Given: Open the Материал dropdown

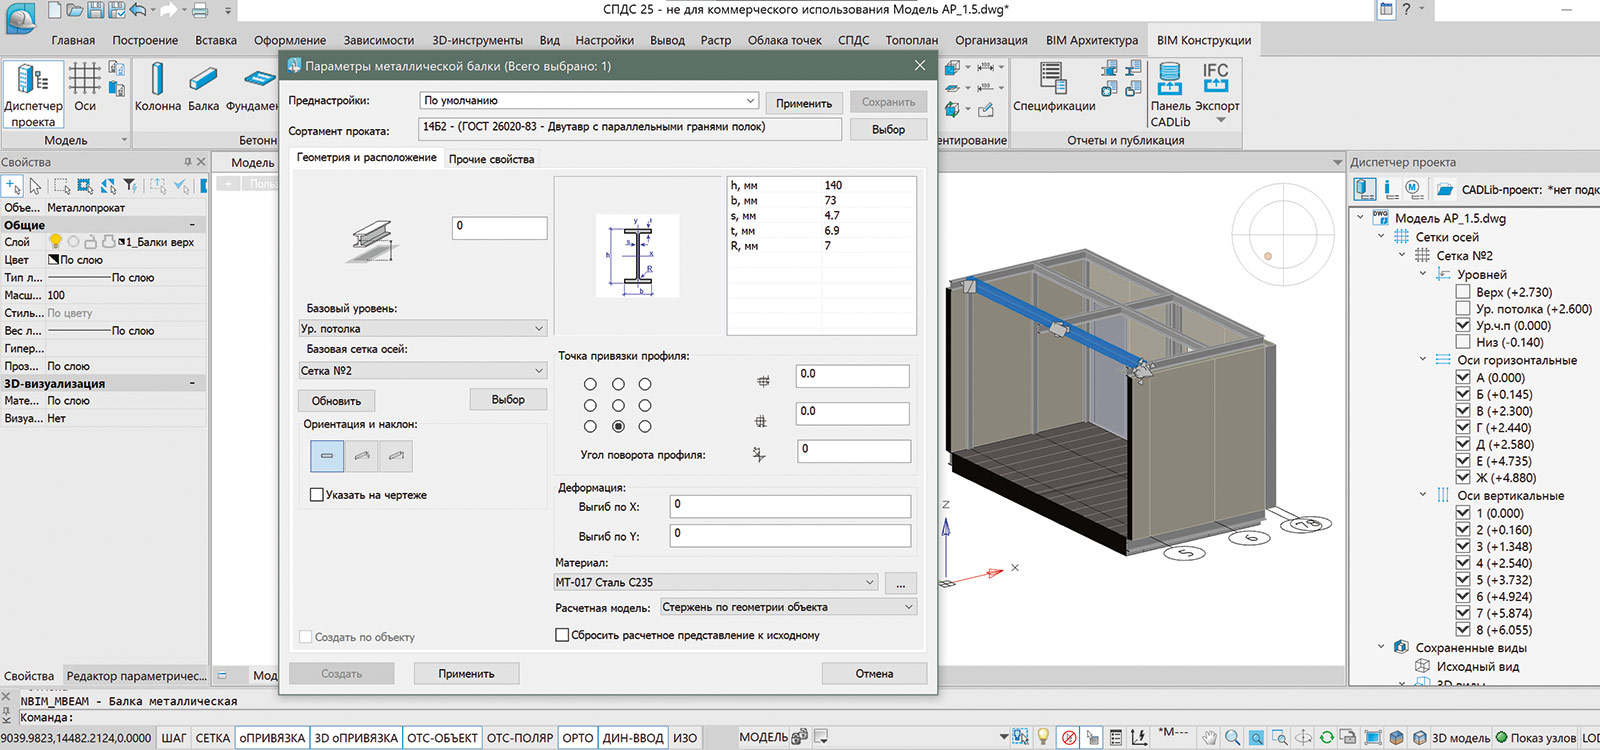Looking at the screenshot, I should (x=716, y=582).
